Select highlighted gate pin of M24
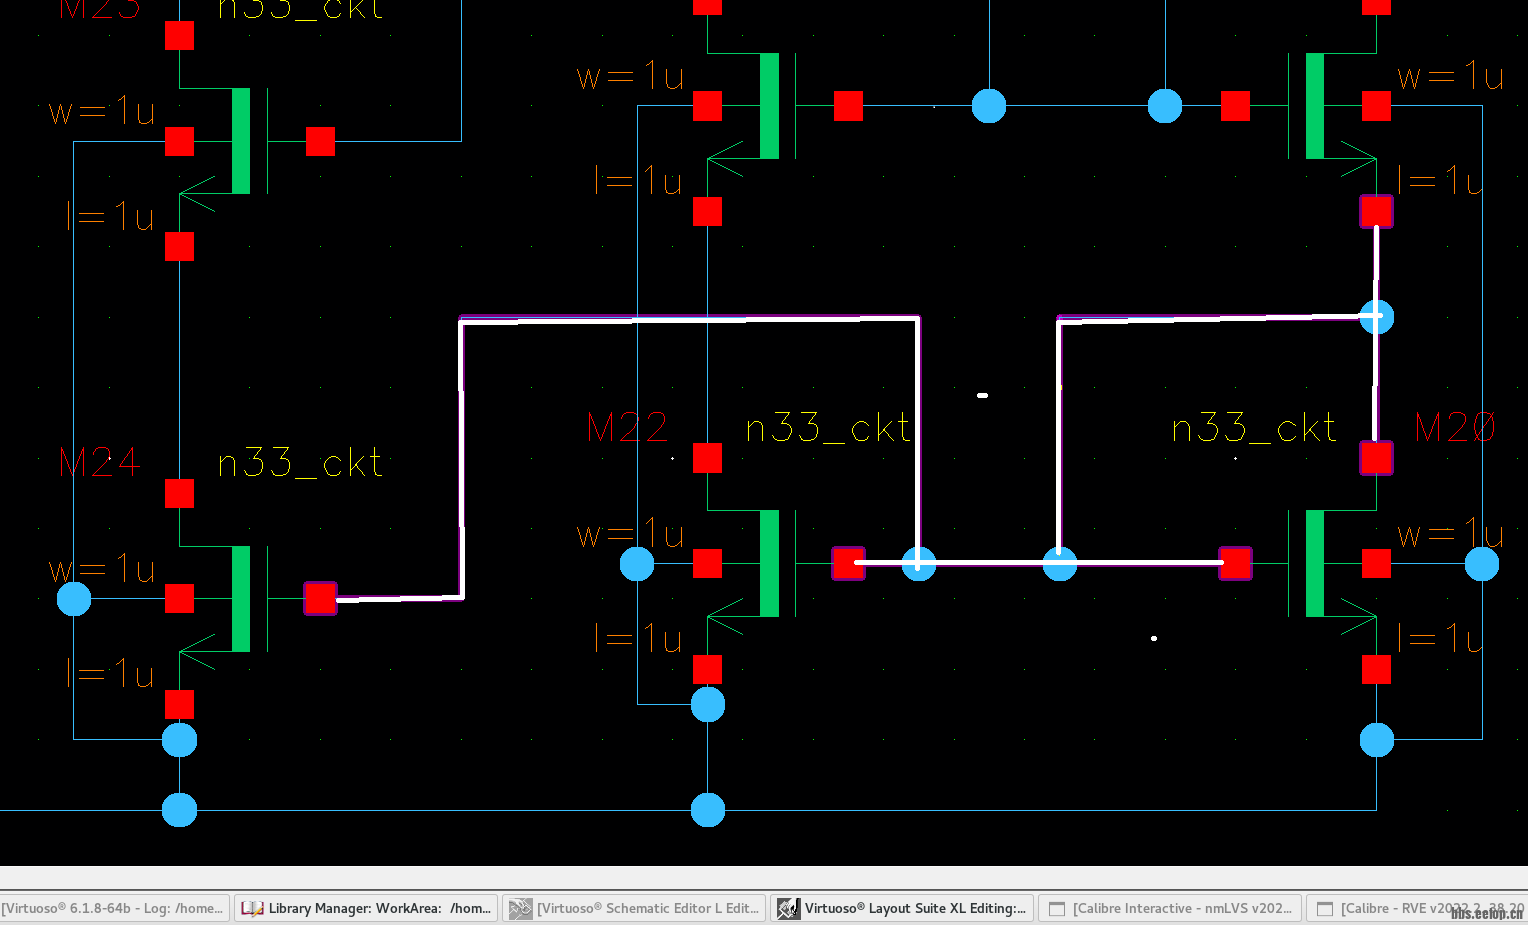Image resolution: width=1528 pixels, height=925 pixels. 320,599
